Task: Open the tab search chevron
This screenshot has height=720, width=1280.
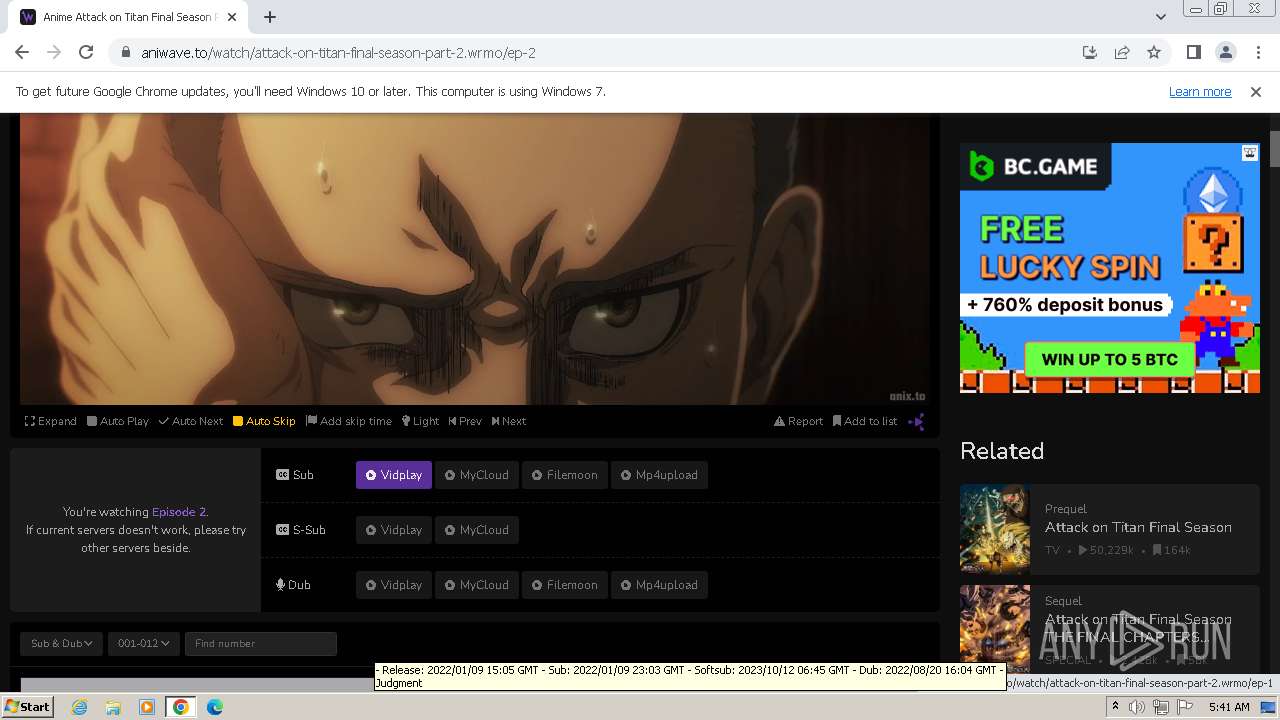Action: [x=1160, y=17]
